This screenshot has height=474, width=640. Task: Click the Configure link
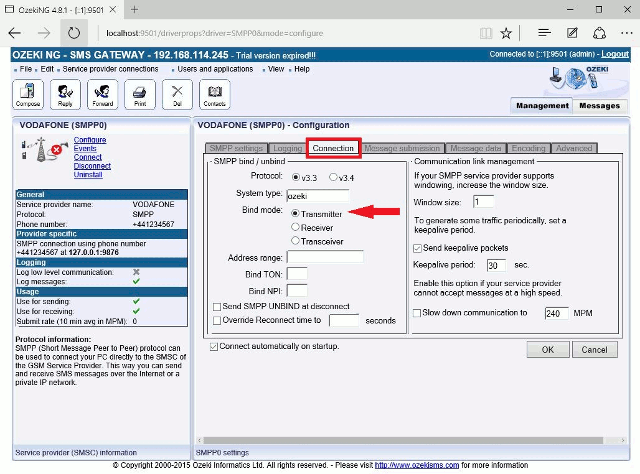pos(90,140)
